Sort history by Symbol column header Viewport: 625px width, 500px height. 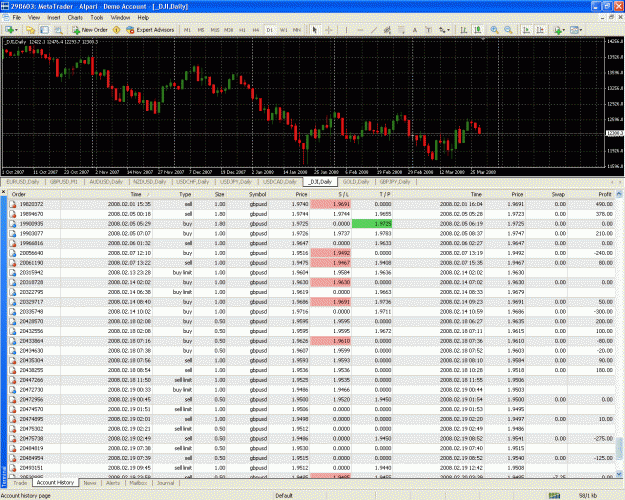pyautogui.click(x=247, y=194)
